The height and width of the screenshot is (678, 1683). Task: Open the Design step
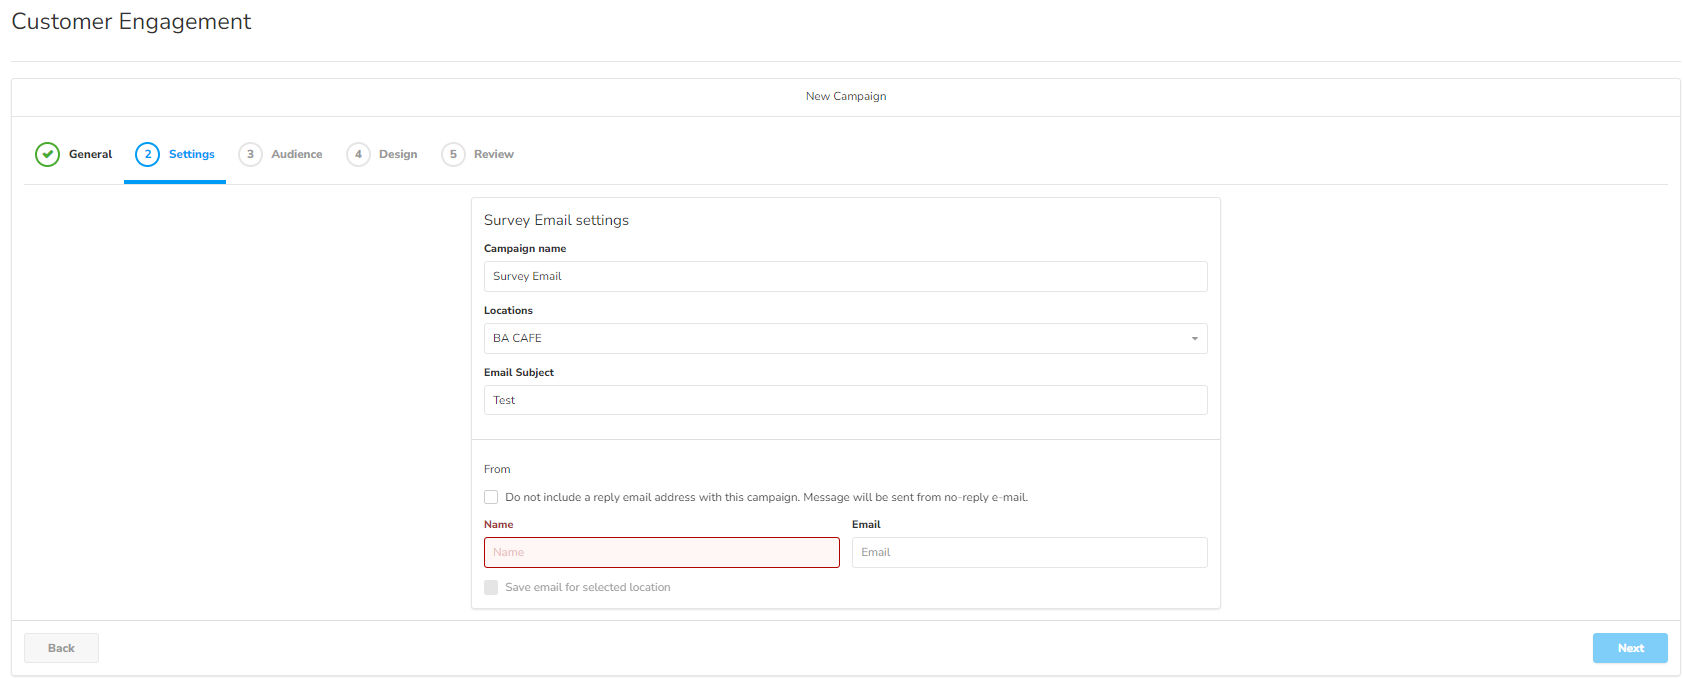(x=398, y=154)
